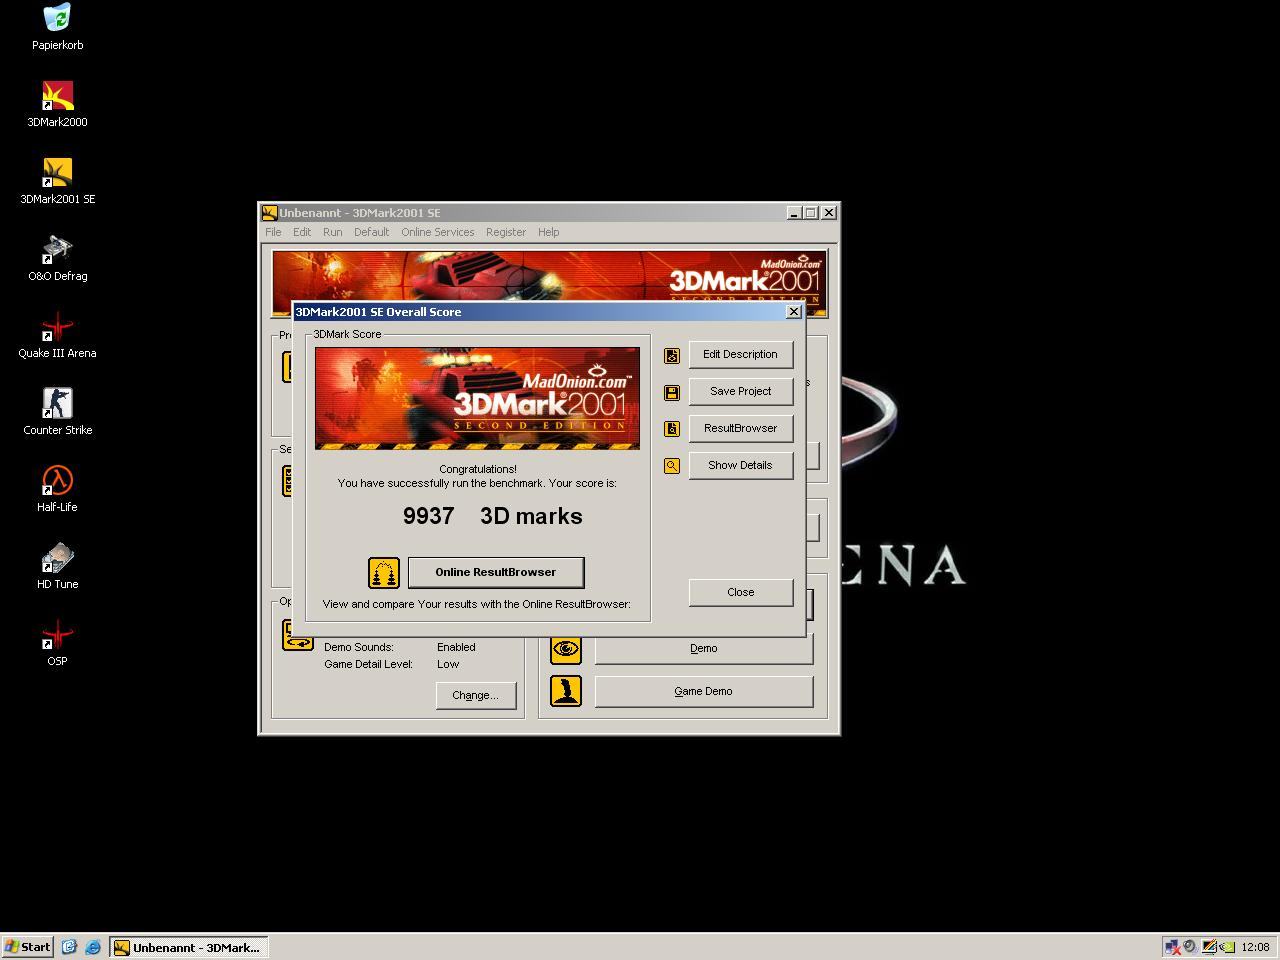Open the Help menu
The image size is (1280, 960).
point(548,232)
